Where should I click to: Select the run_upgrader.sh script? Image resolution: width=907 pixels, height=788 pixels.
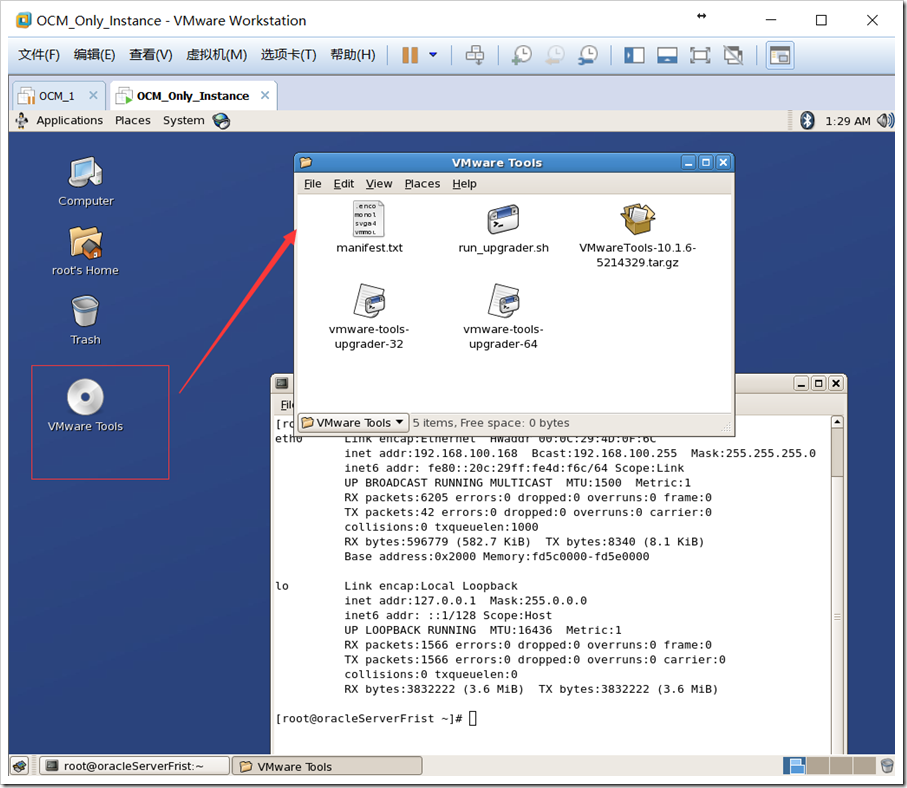click(x=503, y=228)
